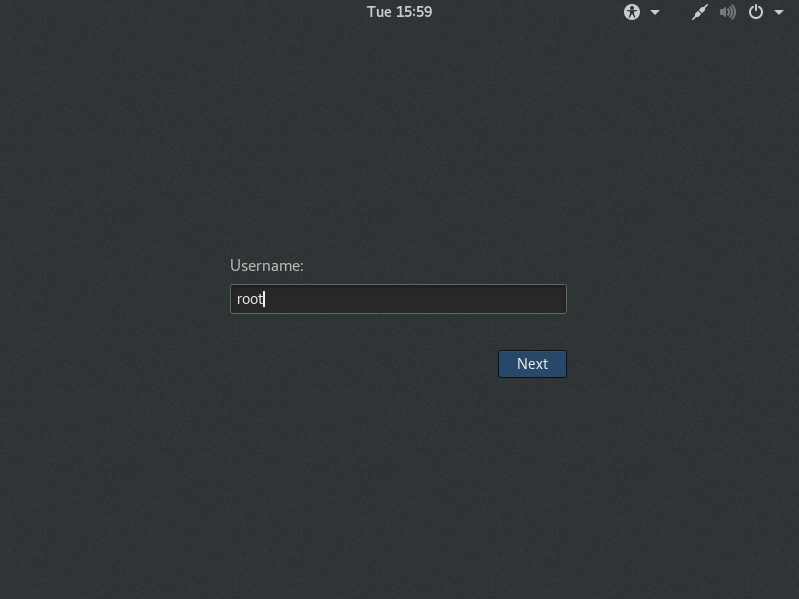Open the clock showing Tue 15:59

pos(400,12)
